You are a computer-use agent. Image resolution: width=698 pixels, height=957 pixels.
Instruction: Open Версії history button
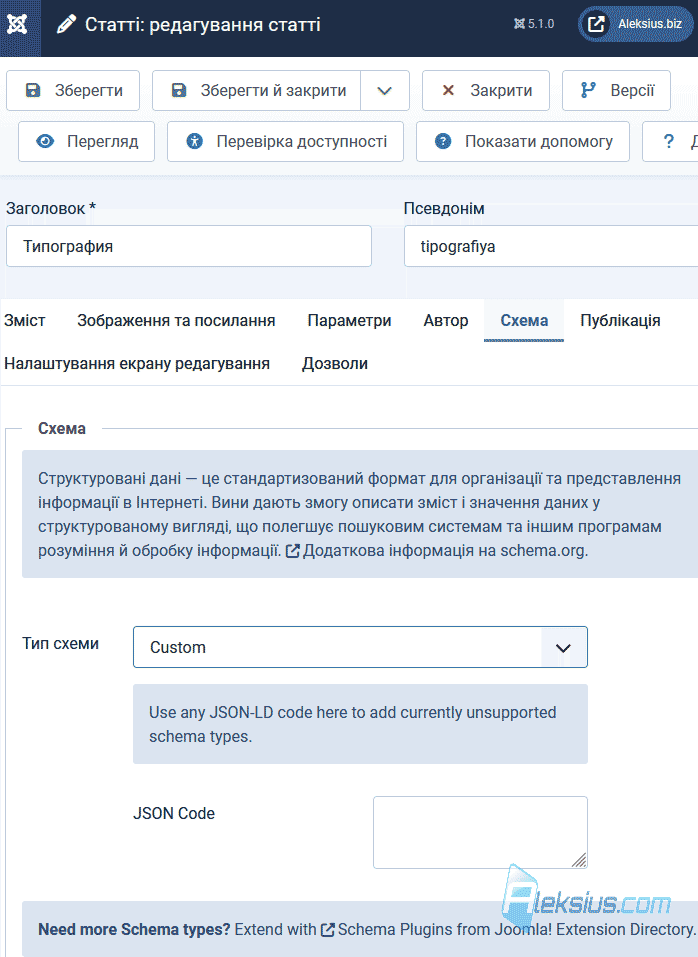(x=616, y=90)
